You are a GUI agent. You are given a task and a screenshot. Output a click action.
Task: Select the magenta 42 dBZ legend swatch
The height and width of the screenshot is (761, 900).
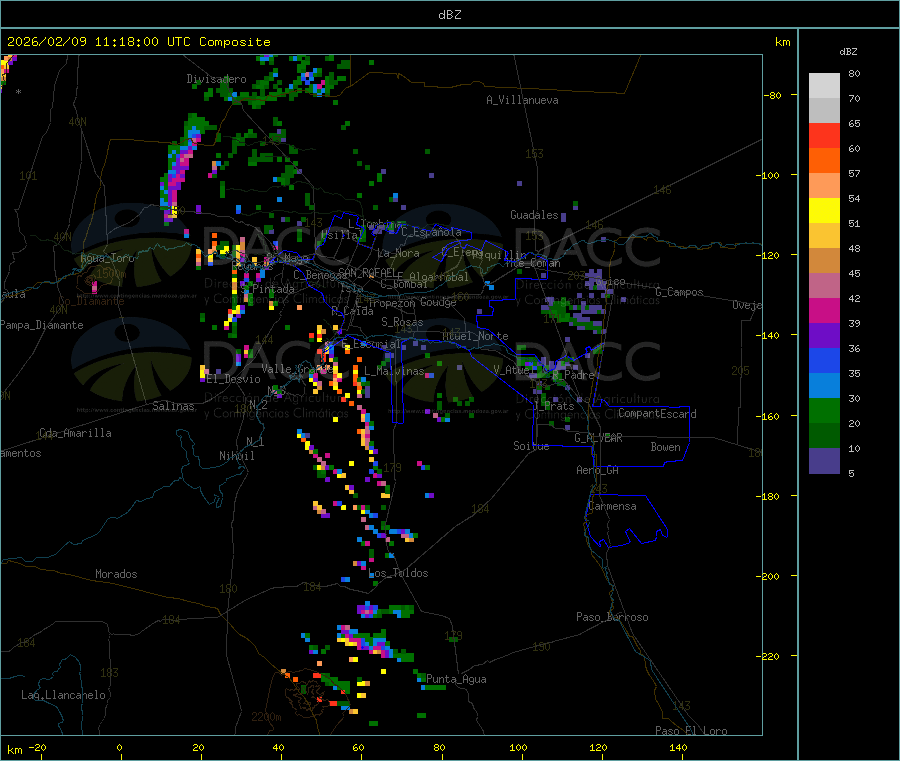(824, 310)
